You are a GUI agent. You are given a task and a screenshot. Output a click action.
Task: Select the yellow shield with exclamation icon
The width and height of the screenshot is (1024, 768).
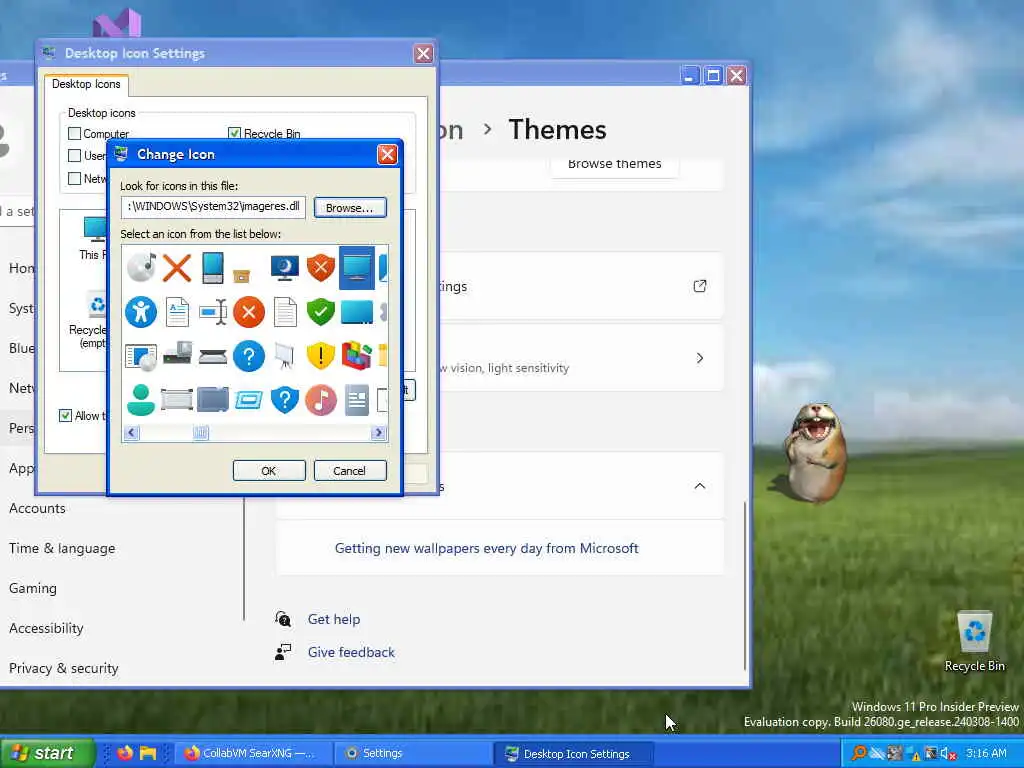point(321,357)
